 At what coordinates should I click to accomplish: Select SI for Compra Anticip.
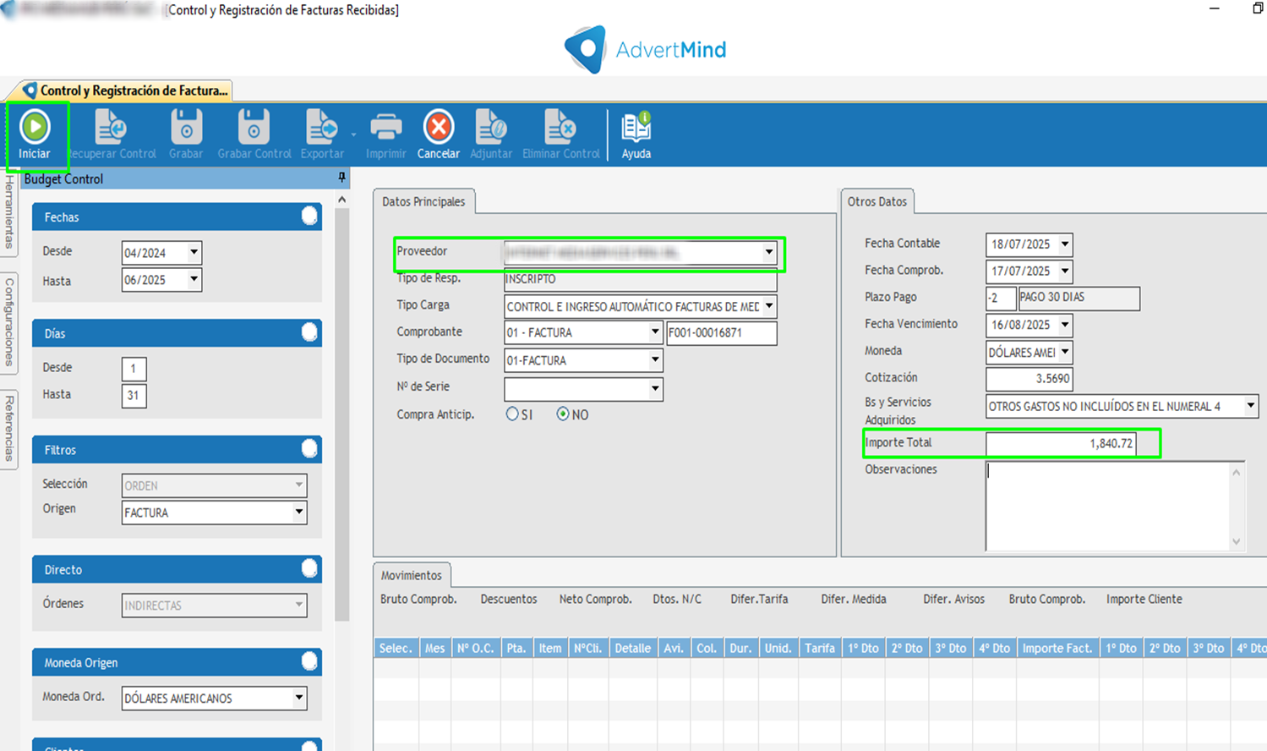(512, 413)
